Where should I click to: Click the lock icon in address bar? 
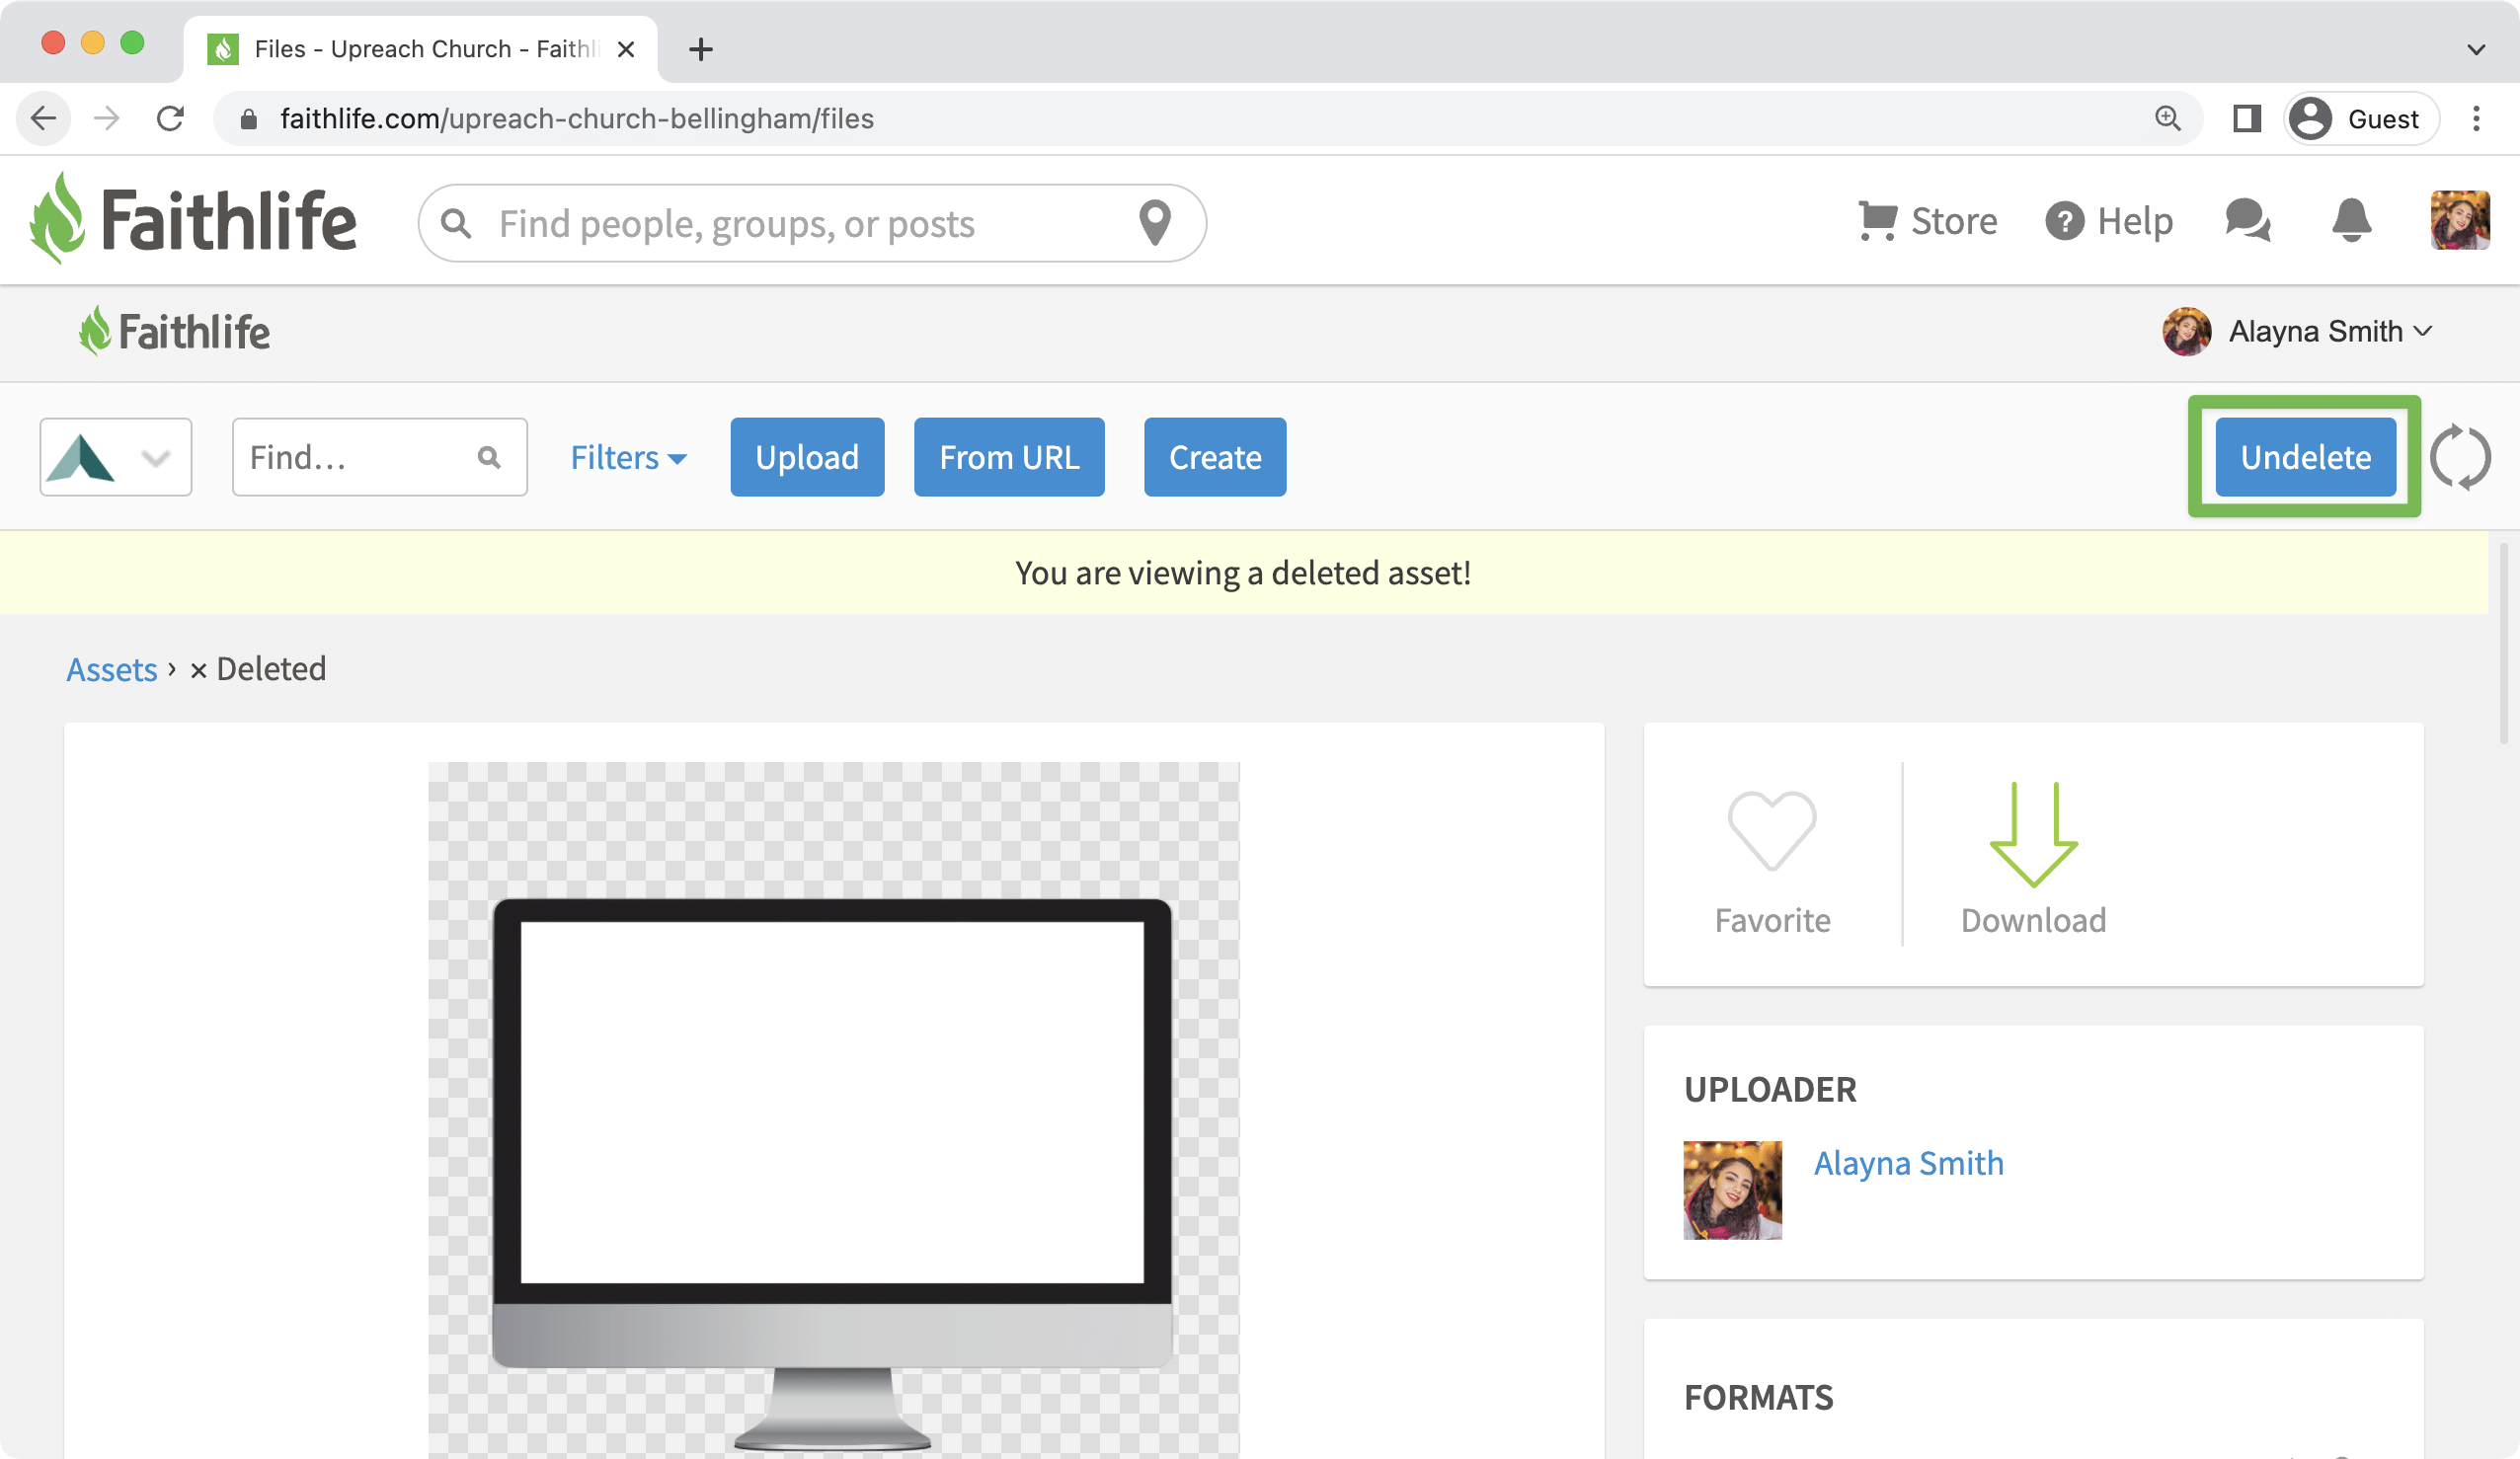tap(248, 119)
